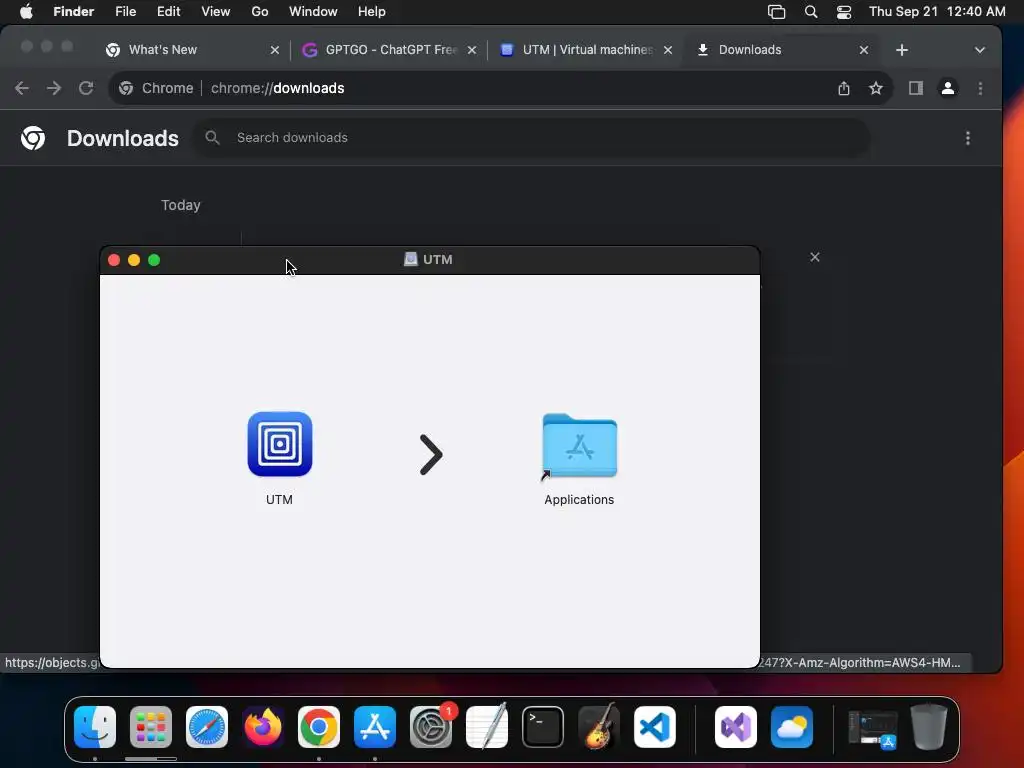Click the date and time in menu bar
This screenshot has height=768, width=1024.
937,12
